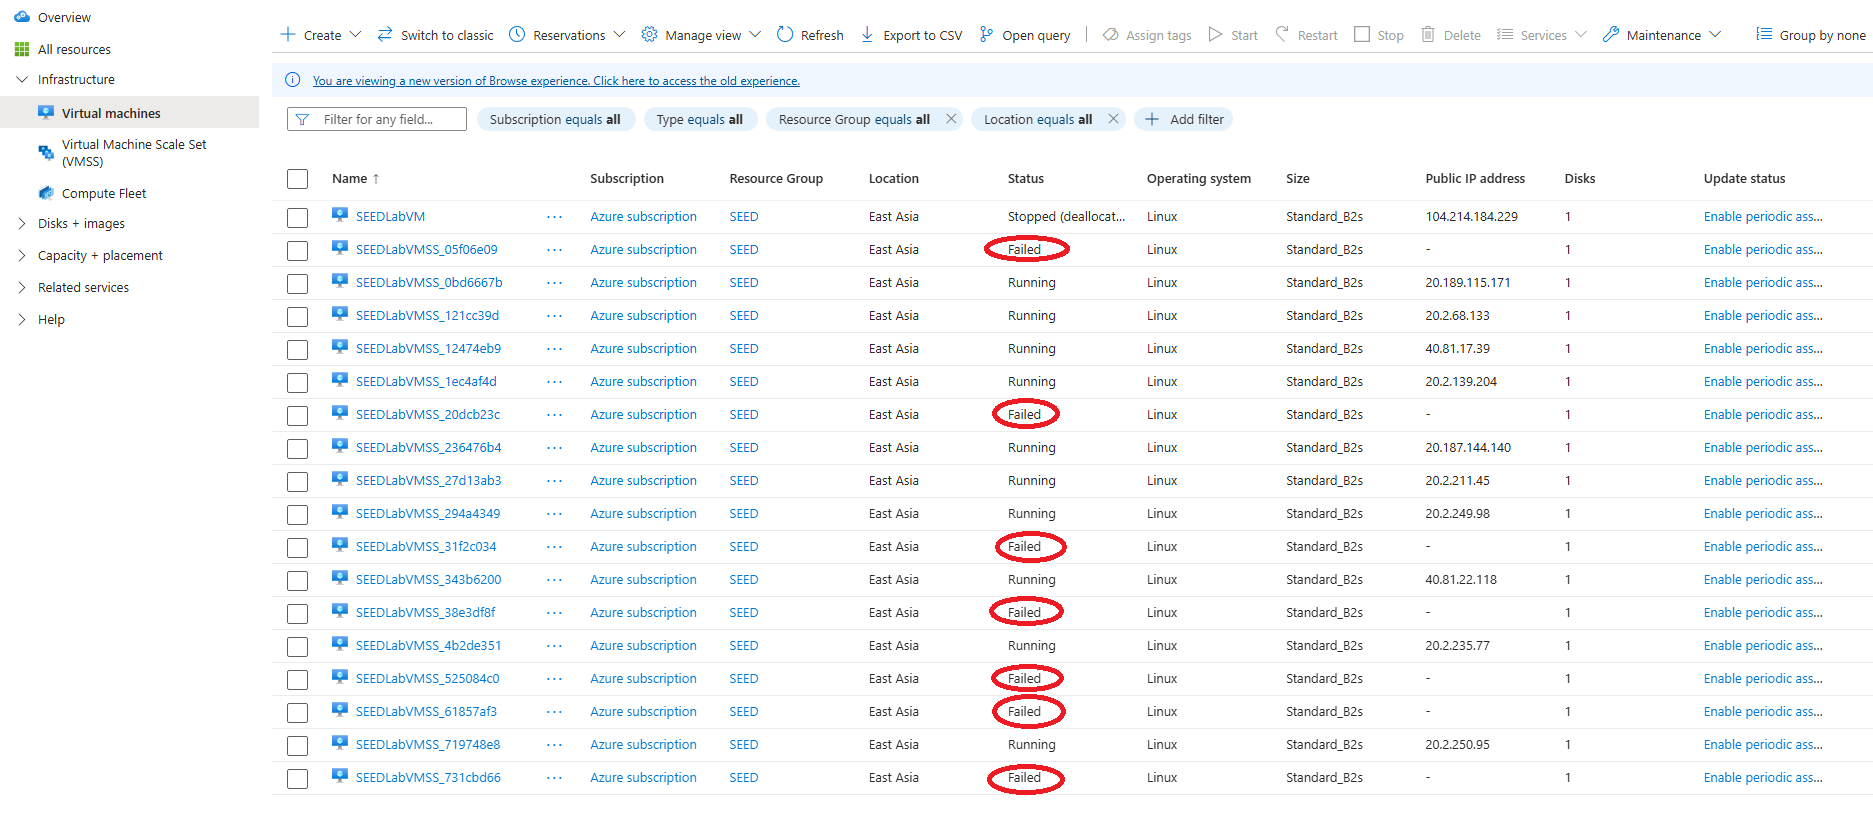This screenshot has height=817, width=1873.
Task: Open SEEDLabVMSS_121cc39d VM link
Action: 427,316
